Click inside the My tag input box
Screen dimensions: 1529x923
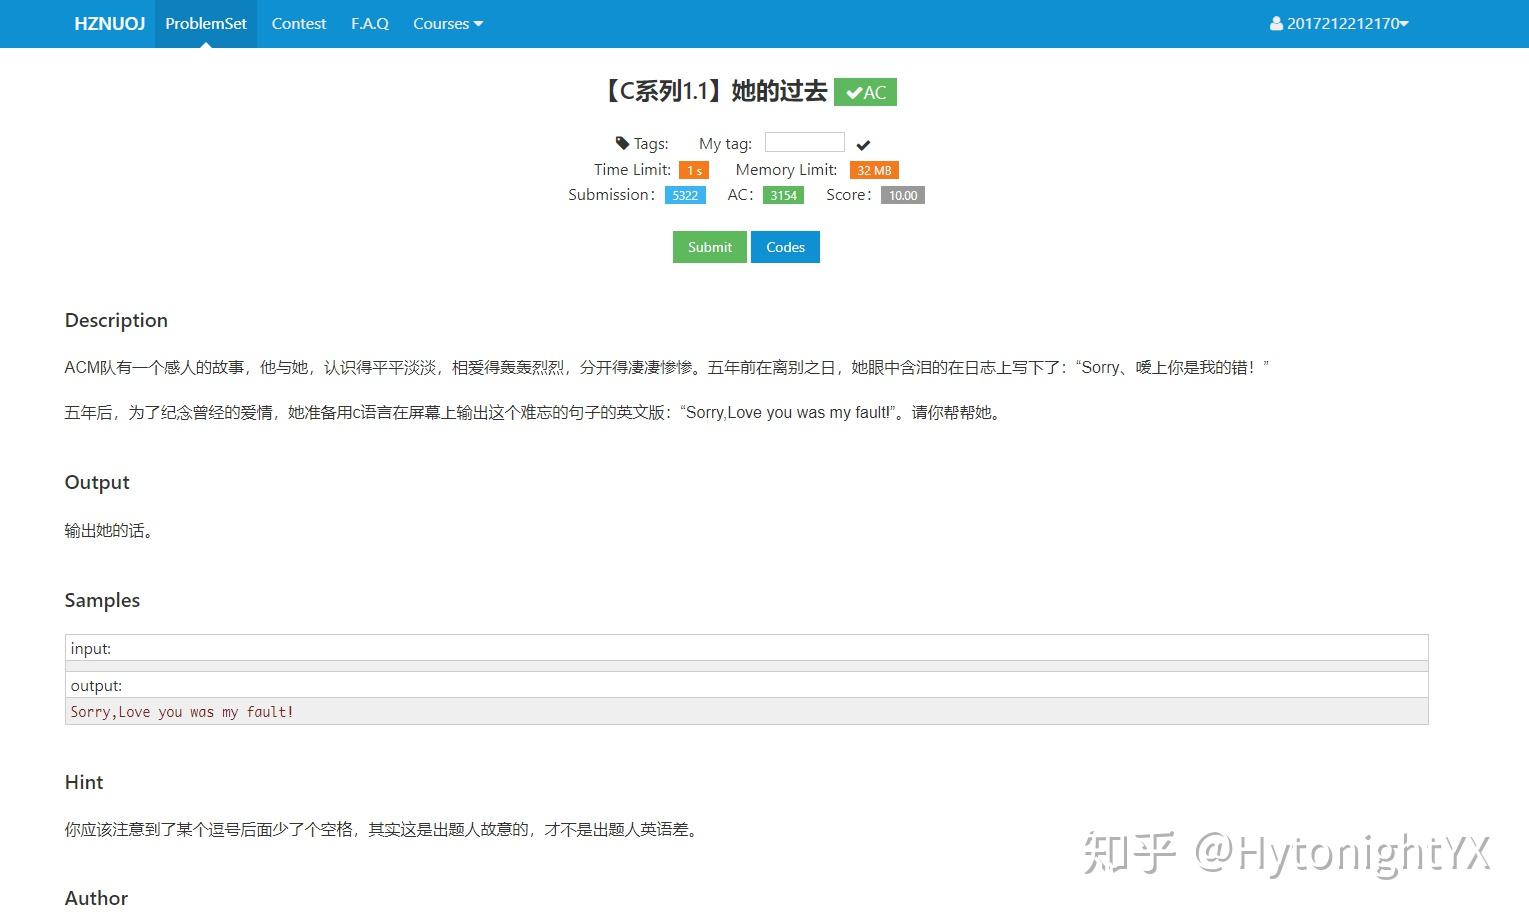(804, 141)
